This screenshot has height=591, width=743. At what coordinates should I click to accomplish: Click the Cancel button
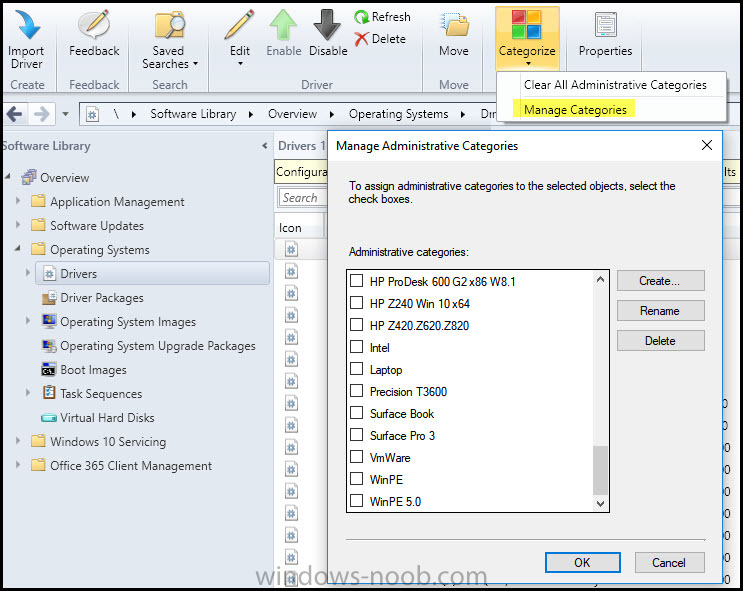pos(669,563)
